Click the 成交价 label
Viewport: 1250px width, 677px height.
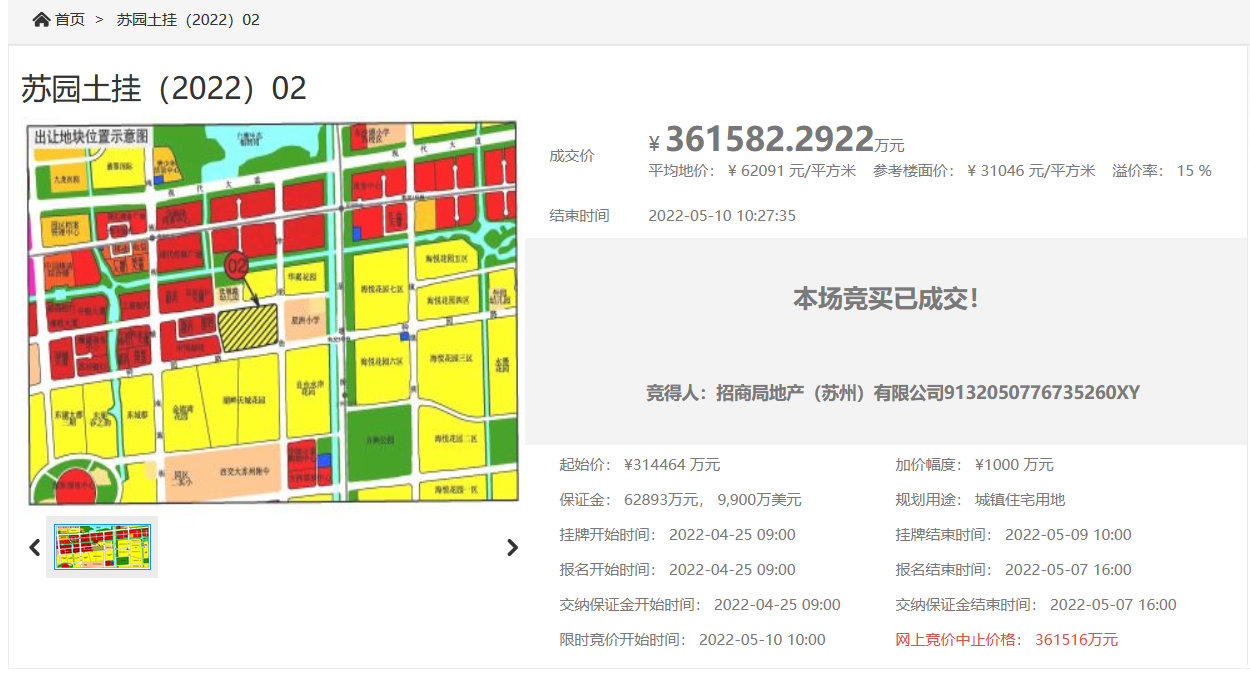point(571,156)
